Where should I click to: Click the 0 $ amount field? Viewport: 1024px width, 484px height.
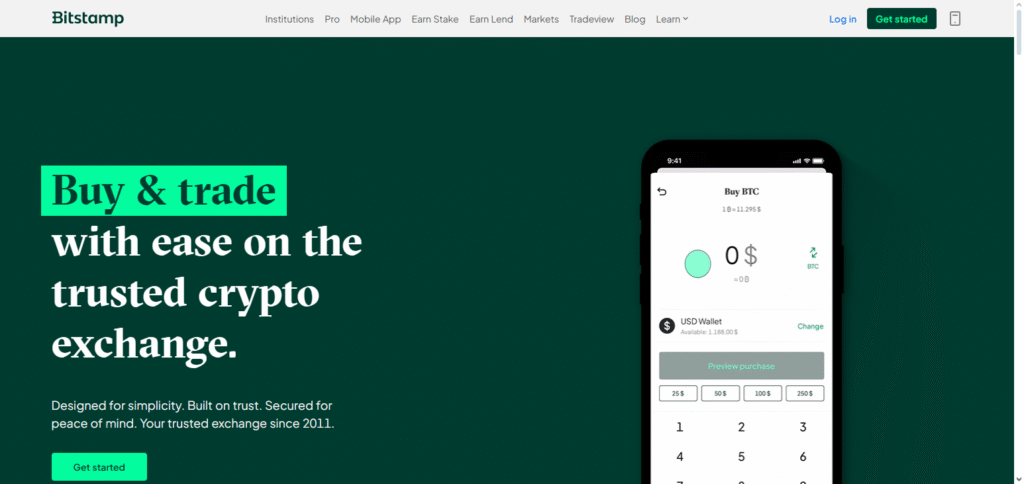click(x=741, y=255)
